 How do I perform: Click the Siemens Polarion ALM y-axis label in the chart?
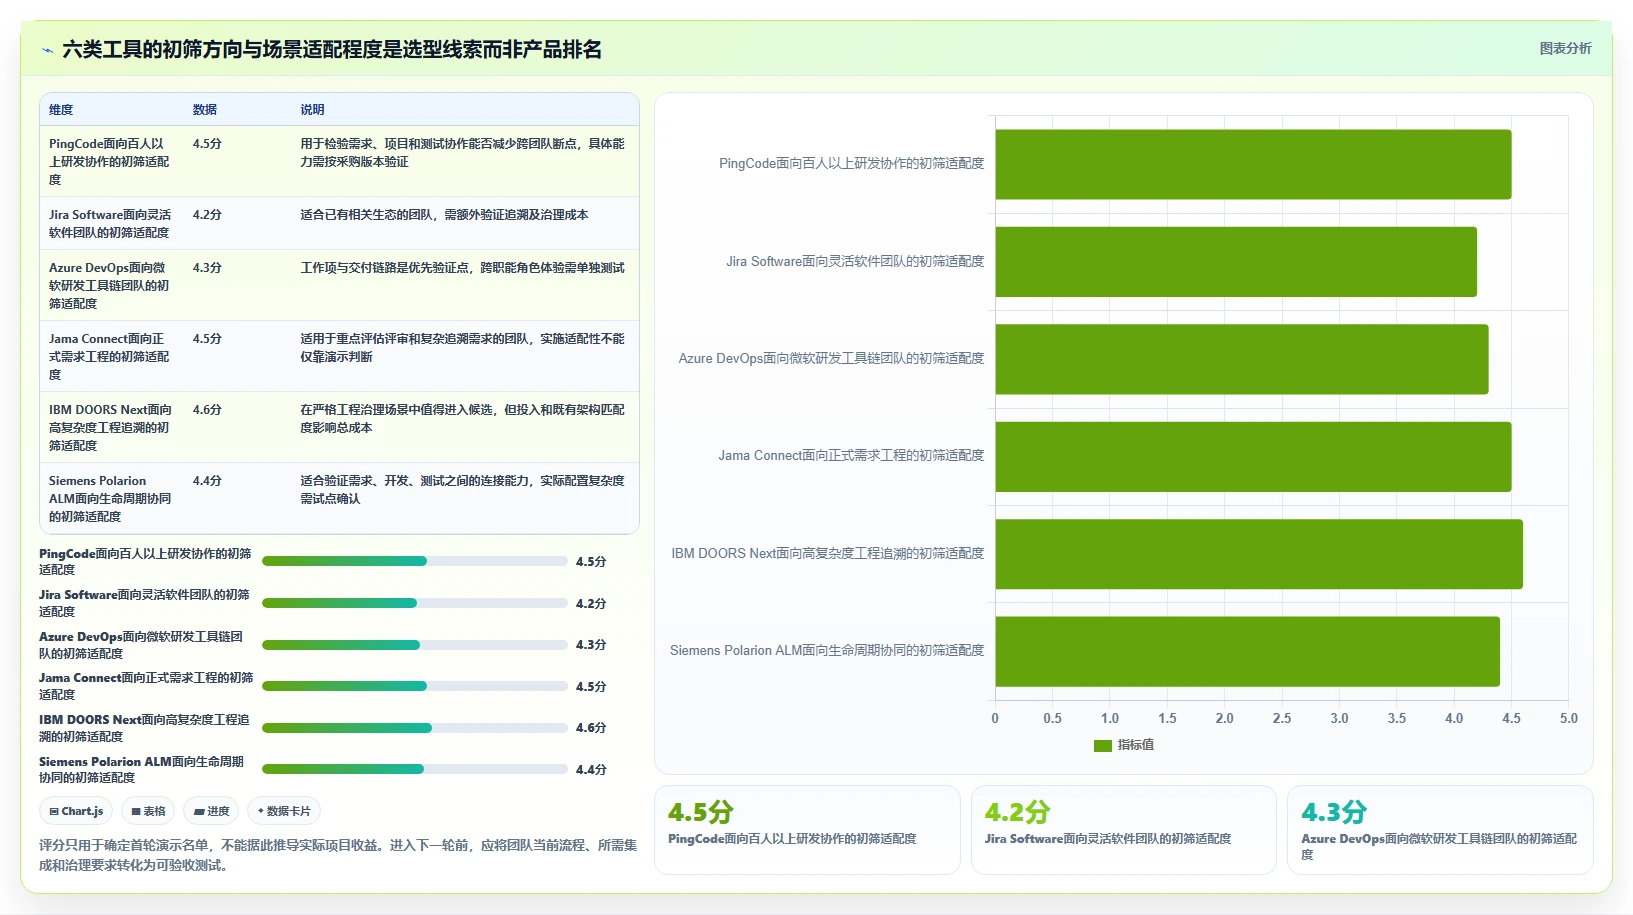coord(827,651)
